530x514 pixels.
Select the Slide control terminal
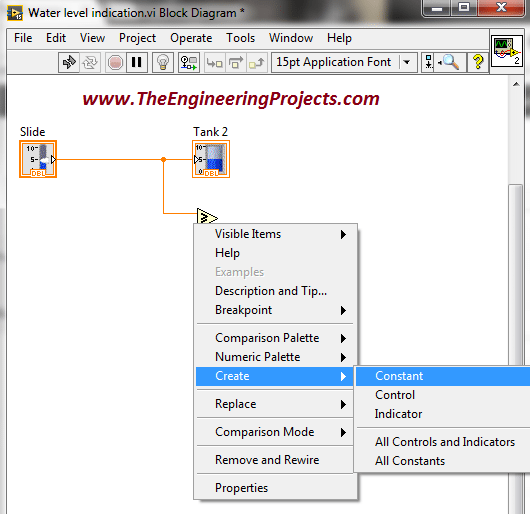click(x=38, y=159)
